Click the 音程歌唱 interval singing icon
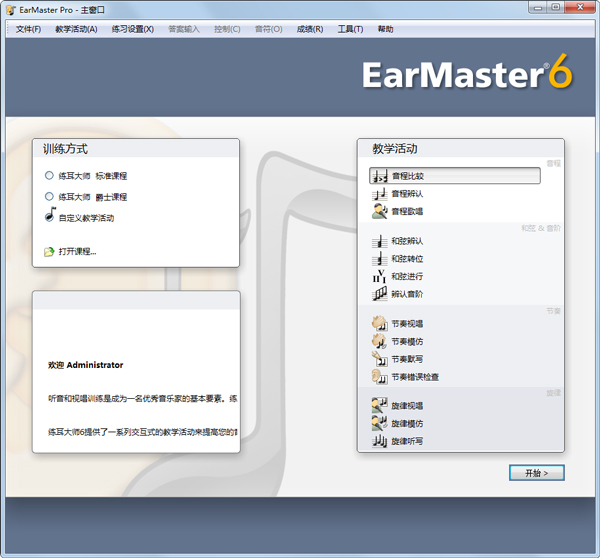Image resolution: width=600 pixels, height=558 pixels. (x=380, y=211)
